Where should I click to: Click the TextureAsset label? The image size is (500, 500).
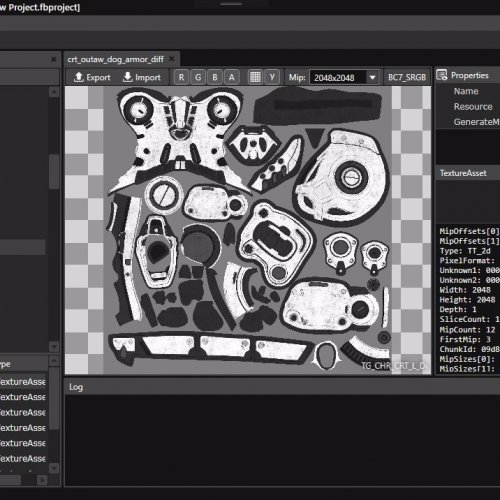[x=463, y=173]
